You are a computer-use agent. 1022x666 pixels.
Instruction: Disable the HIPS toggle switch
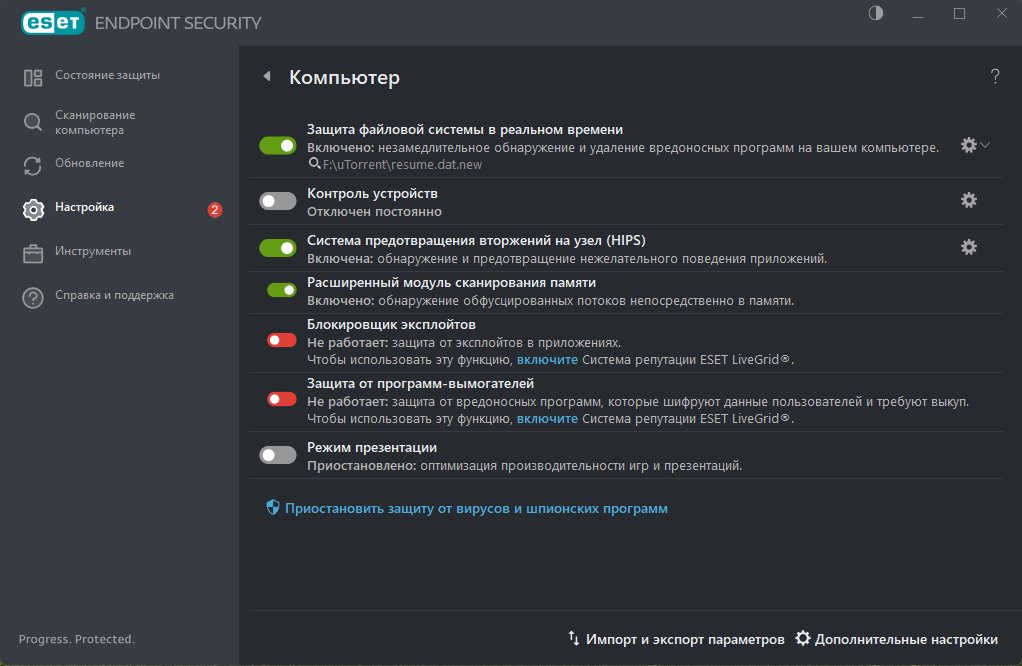pyautogui.click(x=278, y=247)
